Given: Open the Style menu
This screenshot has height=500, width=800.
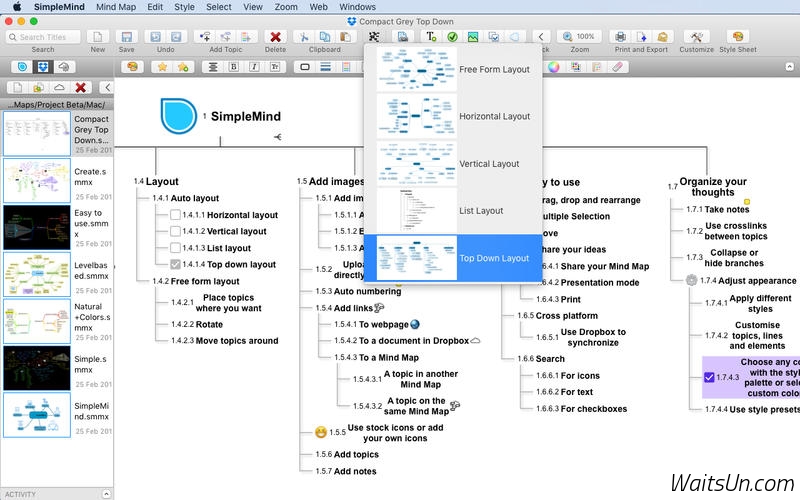Looking at the screenshot, I should click(x=184, y=7).
